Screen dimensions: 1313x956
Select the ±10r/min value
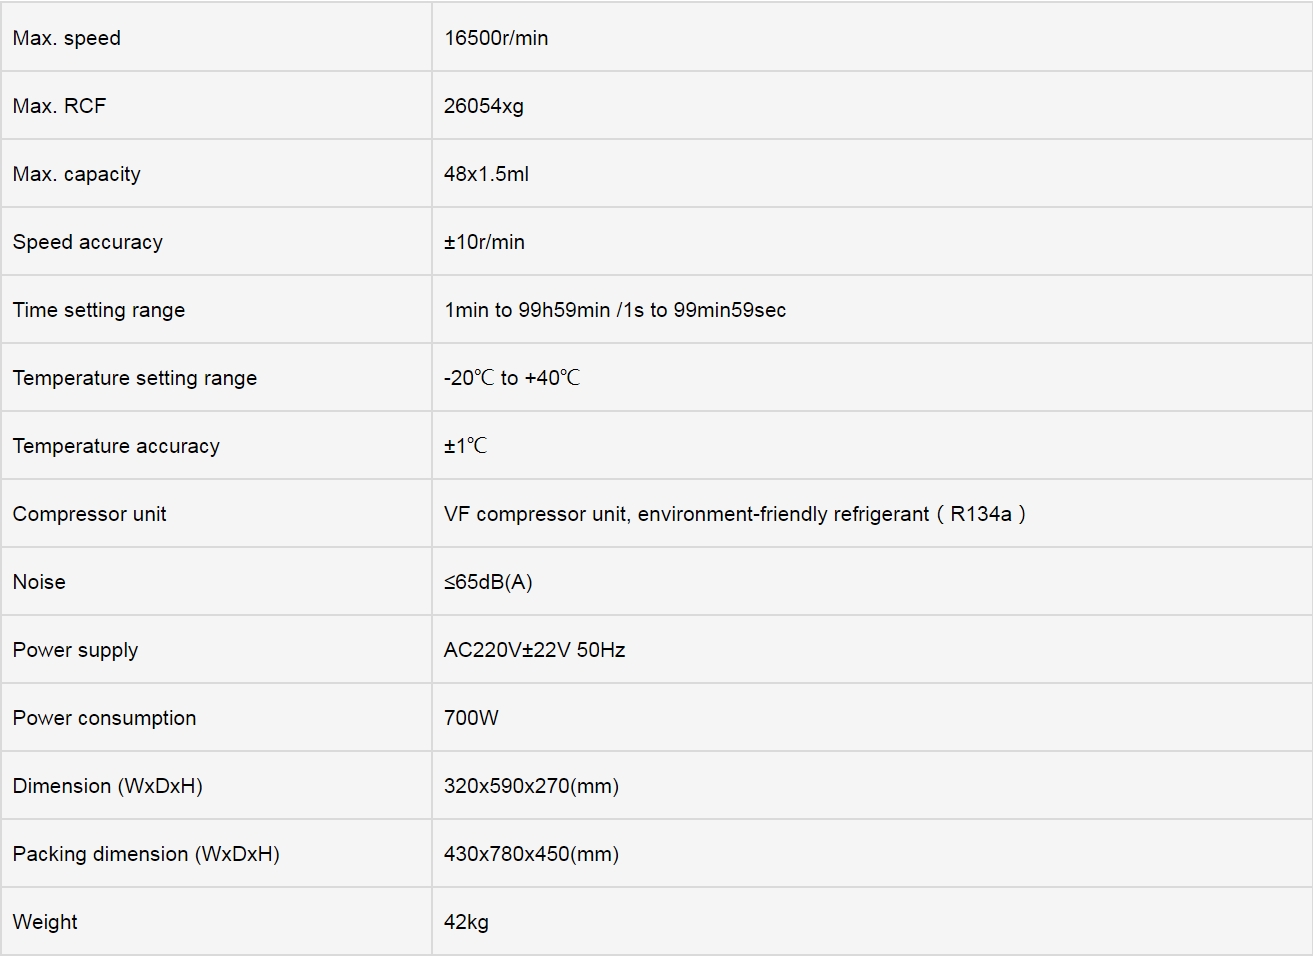484,242
